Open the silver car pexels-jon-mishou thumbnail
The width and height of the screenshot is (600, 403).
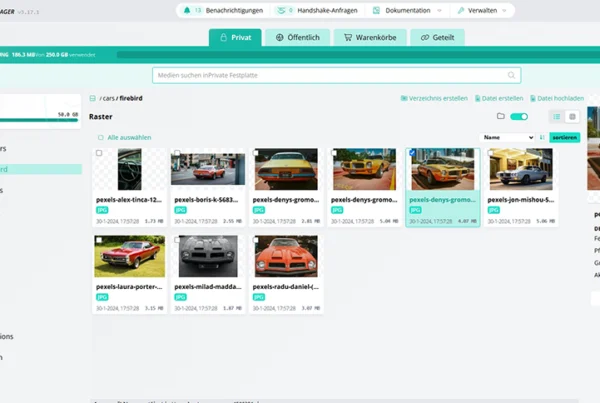point(521,170)
